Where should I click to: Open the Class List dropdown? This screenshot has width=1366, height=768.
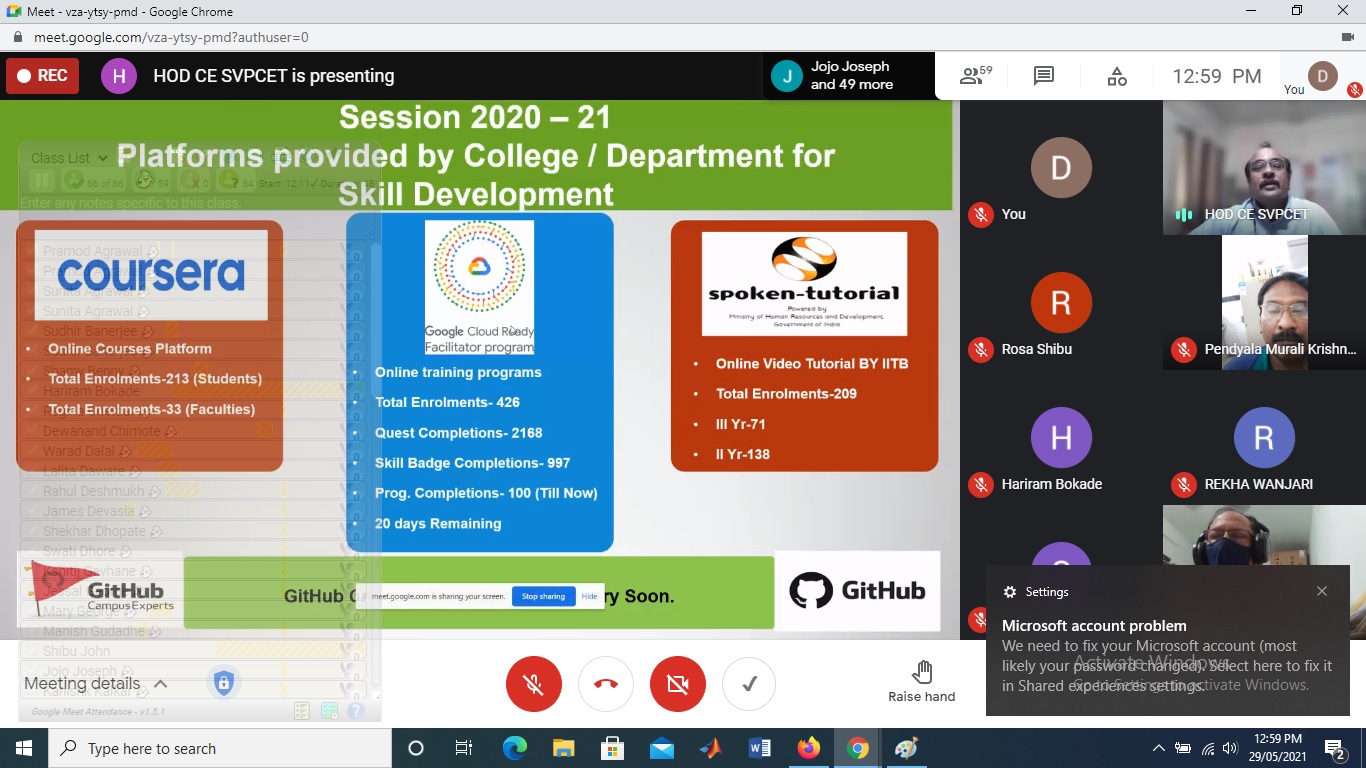tap(69, 158)
